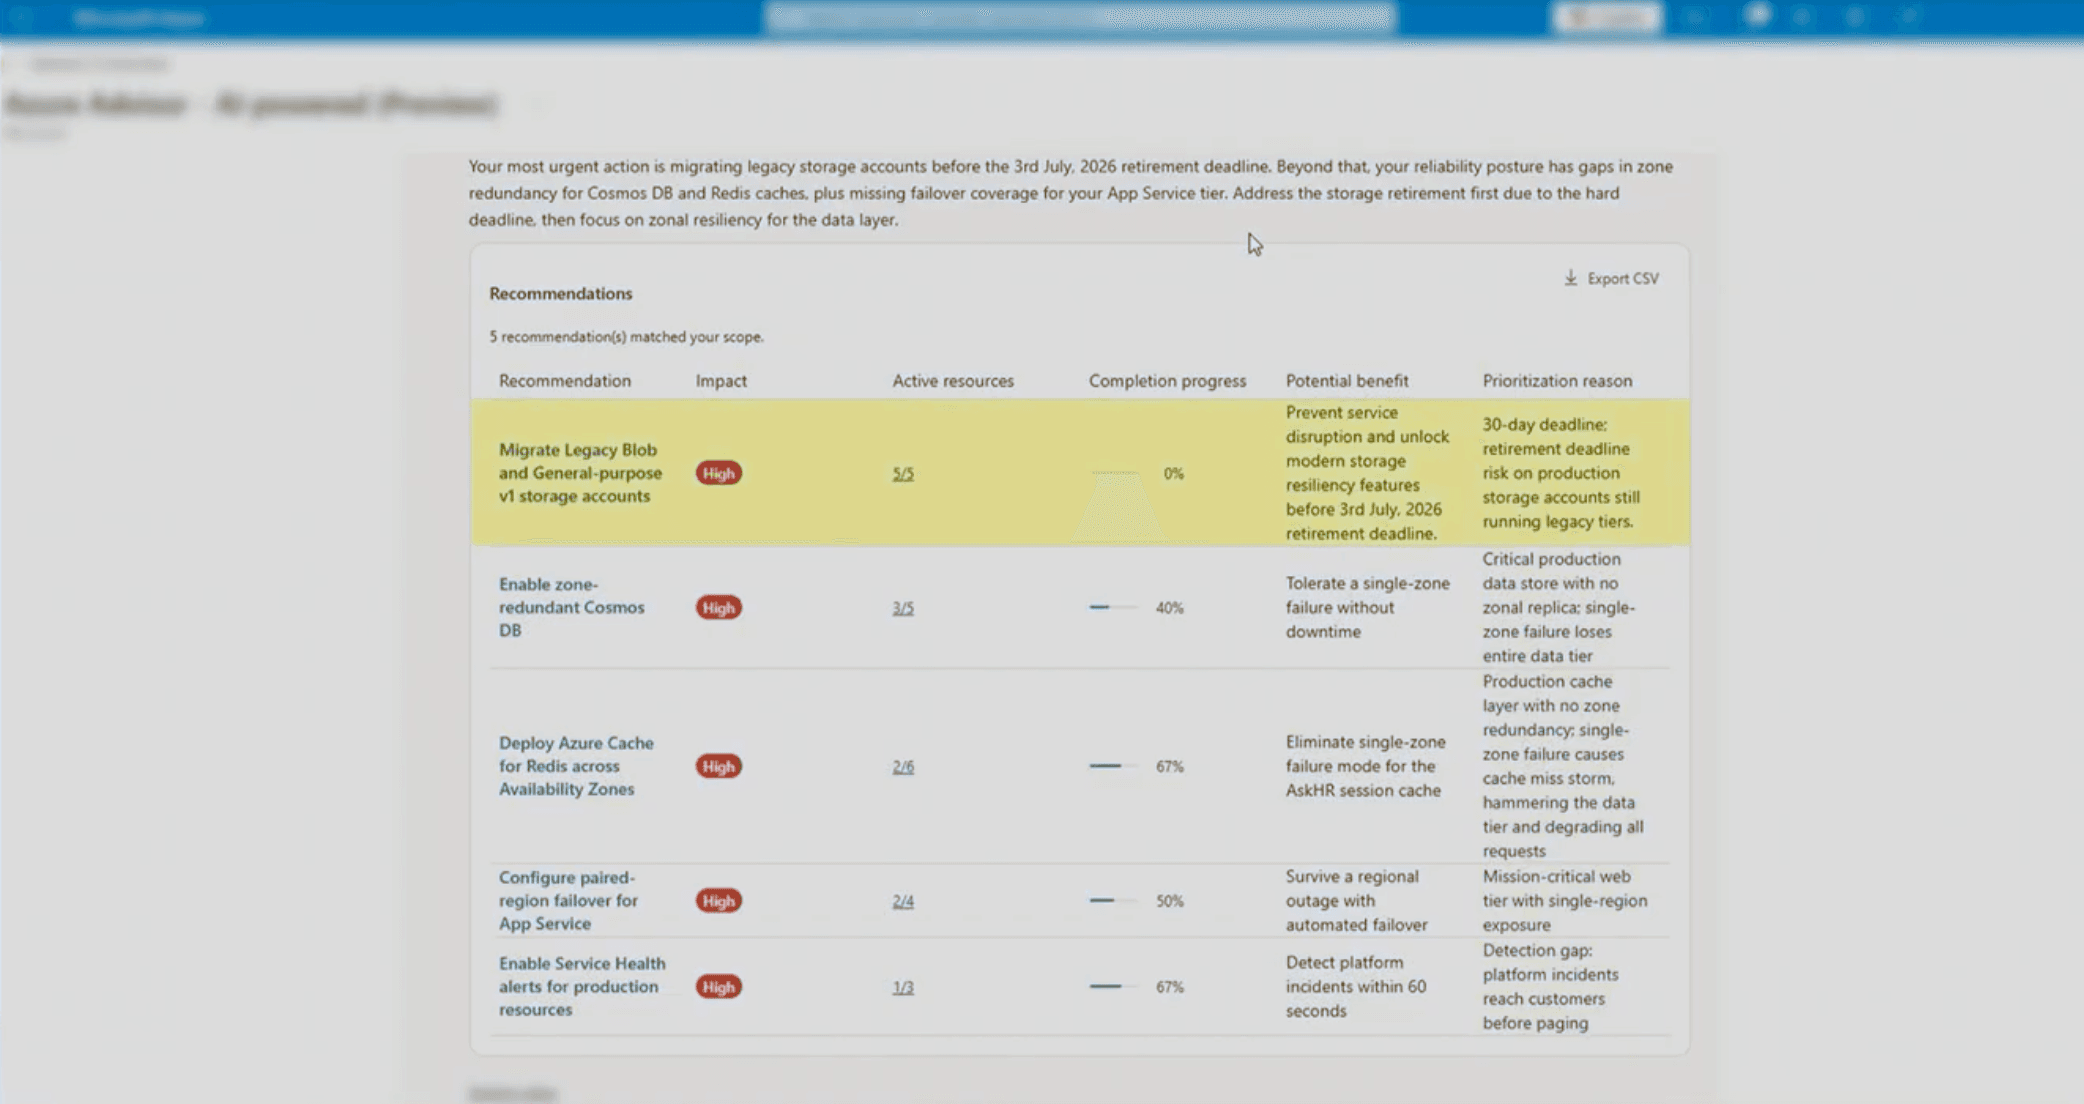Click 'Eliminate single-zone failure mode' benefit text

1365,766
